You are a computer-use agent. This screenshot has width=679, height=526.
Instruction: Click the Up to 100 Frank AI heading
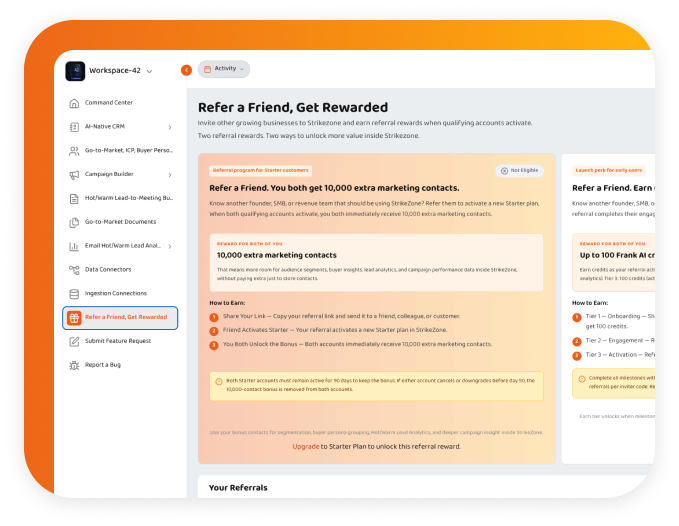point(617,255)
